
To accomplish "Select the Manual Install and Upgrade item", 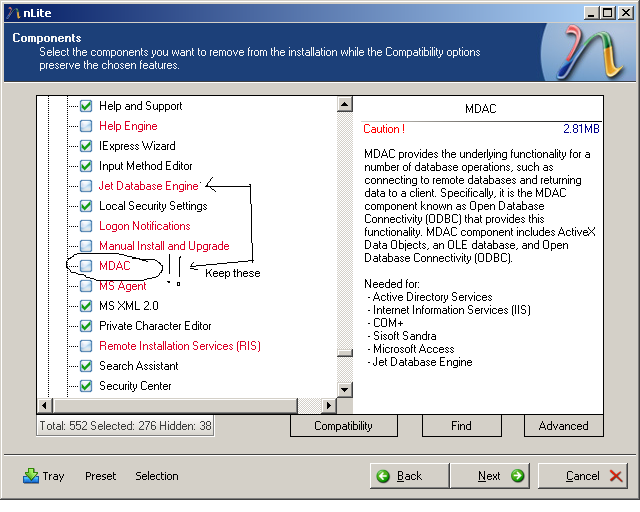I will pyautogui.click(x=164, y=246).
